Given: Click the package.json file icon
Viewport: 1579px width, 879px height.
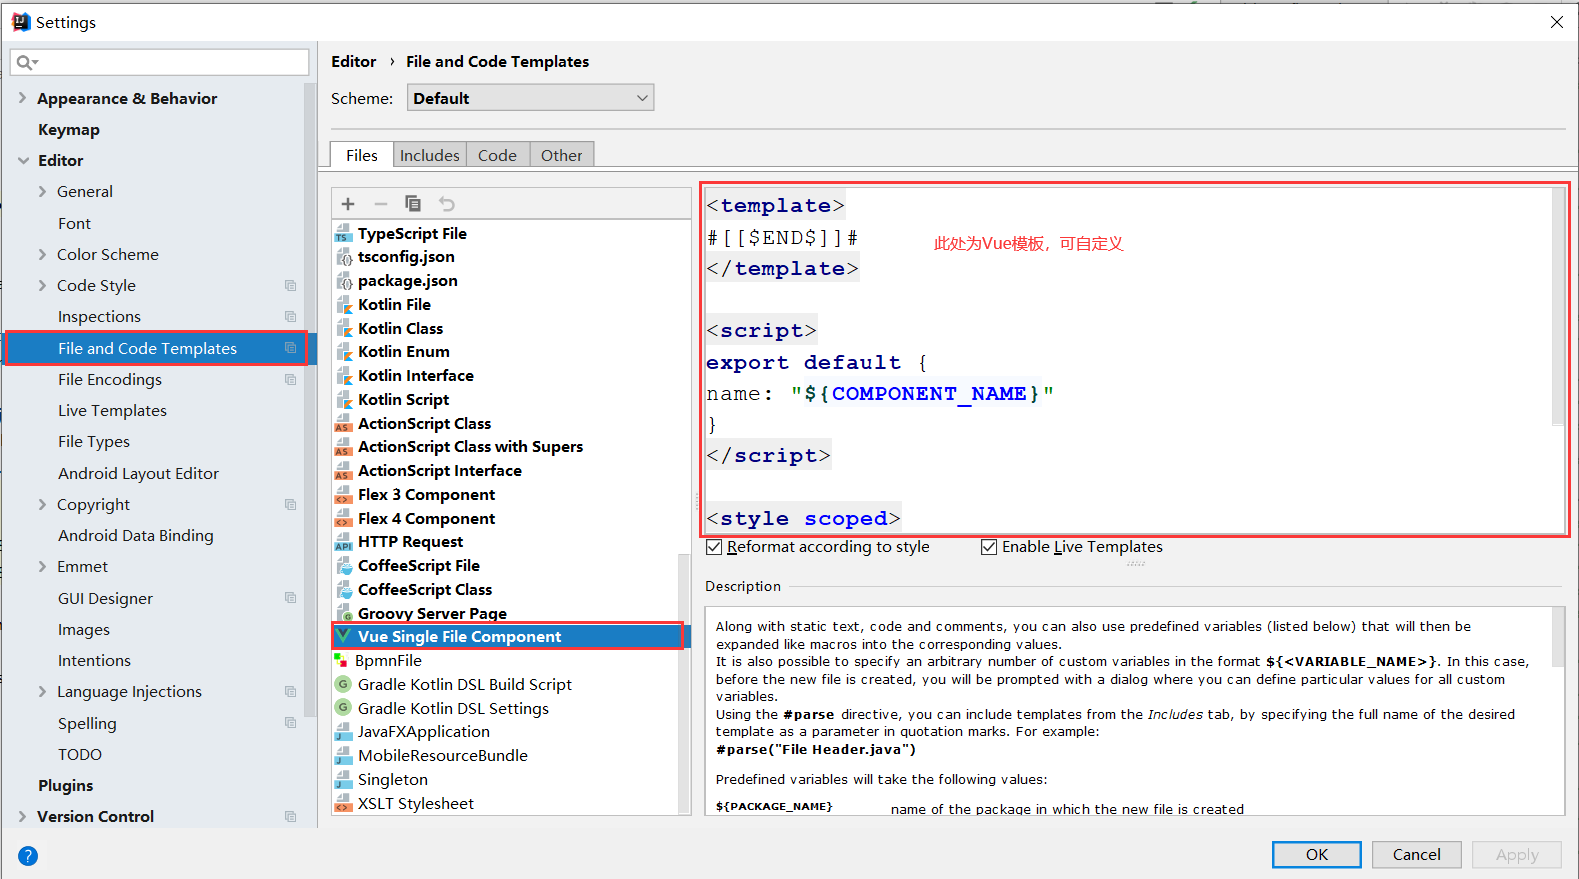Looking at the screenshot, I should point(343,281).
